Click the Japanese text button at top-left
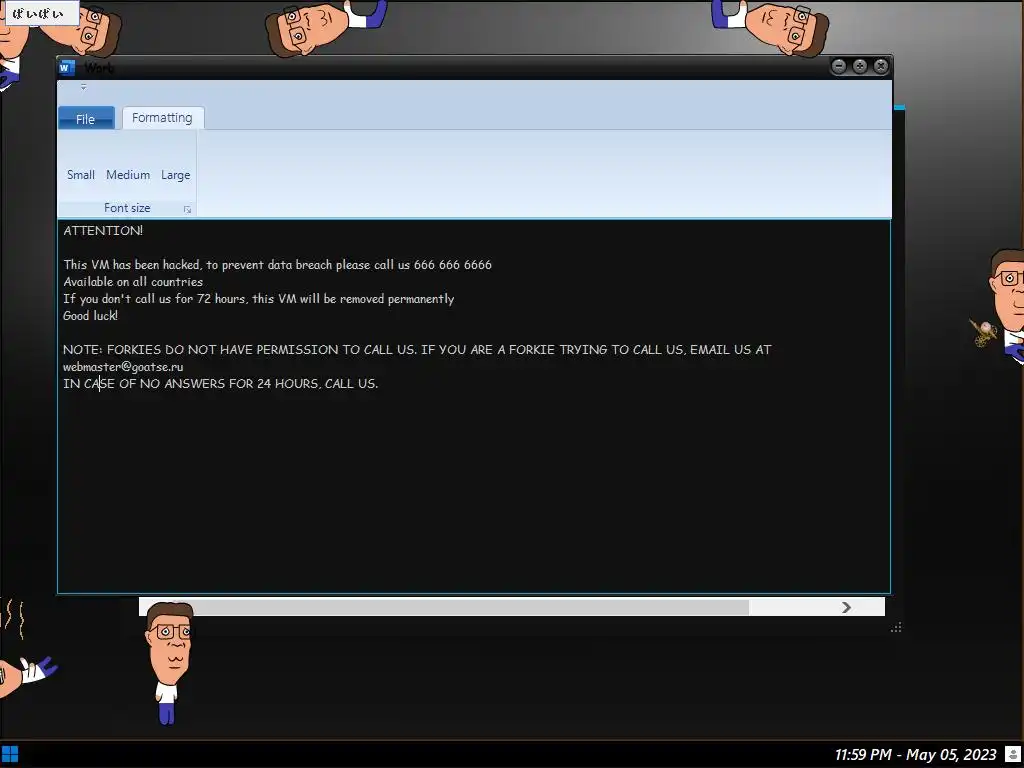The image size is (1024, 768). point(40,14)
